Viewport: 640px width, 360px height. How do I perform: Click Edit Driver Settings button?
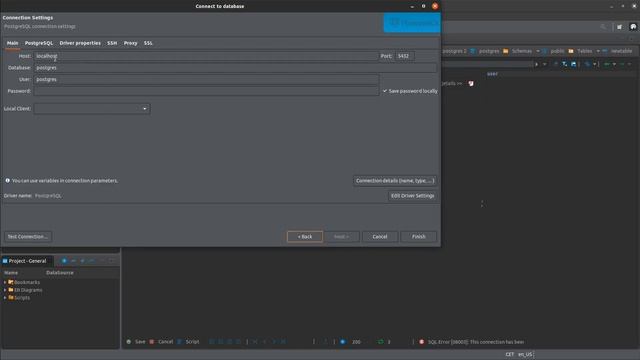coord(412,196)
